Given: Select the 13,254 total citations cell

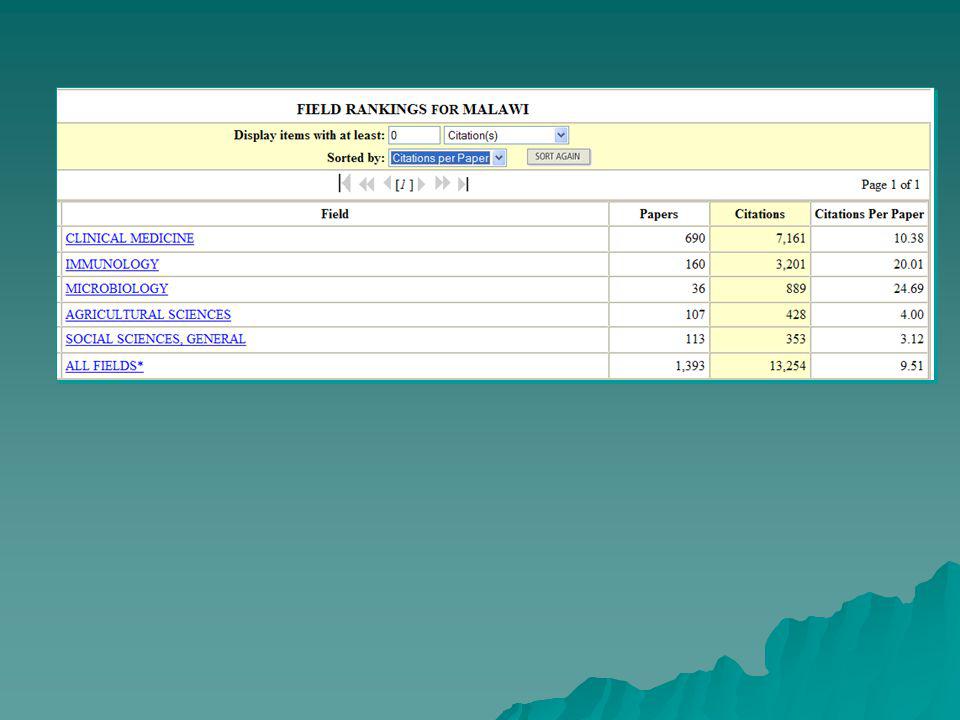Looking at the screenshot, I should [x=760, y=366].
